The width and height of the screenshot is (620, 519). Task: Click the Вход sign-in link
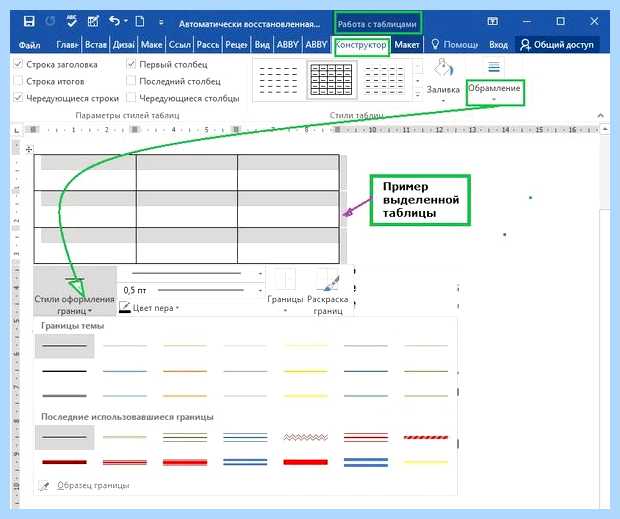pyautogui.click(x=498, y=45)
